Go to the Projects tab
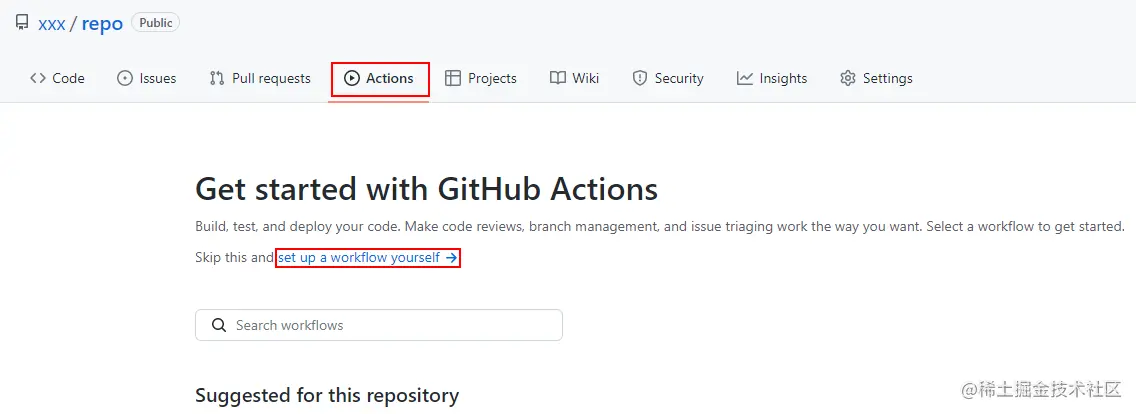The width and height of the screenshot is (1136, 414). 481,78
